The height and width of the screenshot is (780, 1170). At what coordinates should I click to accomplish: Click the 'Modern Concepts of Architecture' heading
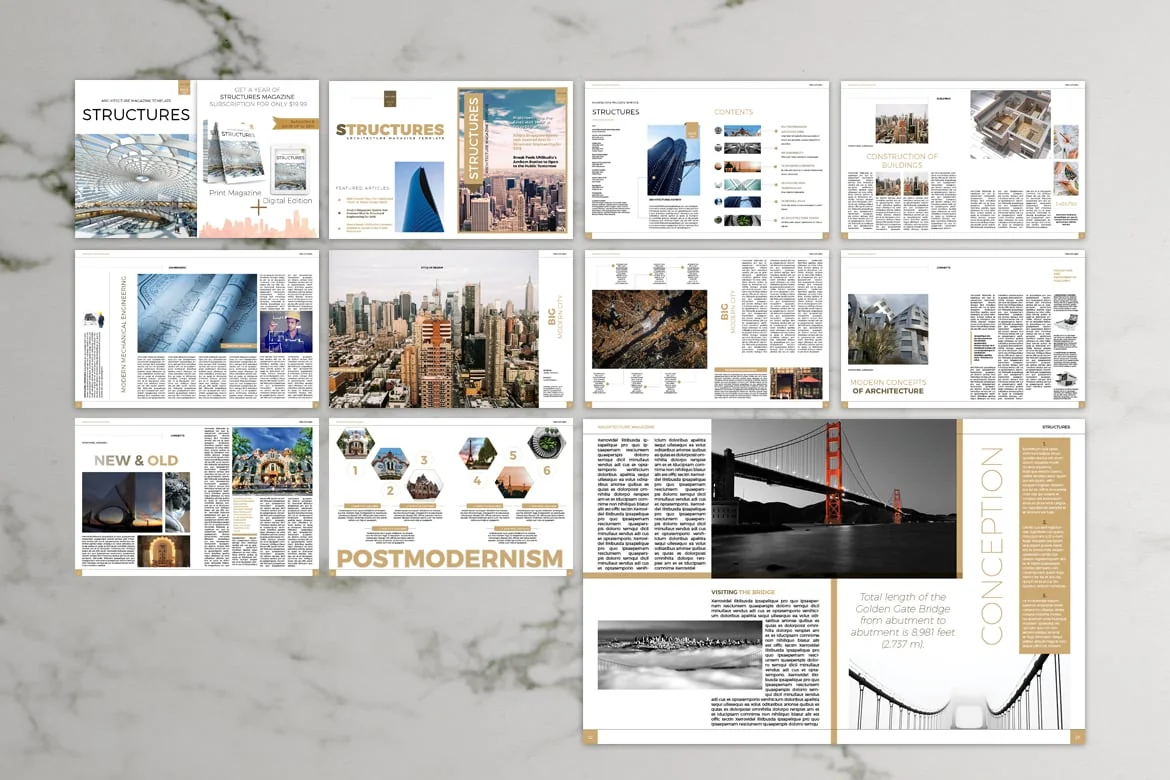click(888, 386)
